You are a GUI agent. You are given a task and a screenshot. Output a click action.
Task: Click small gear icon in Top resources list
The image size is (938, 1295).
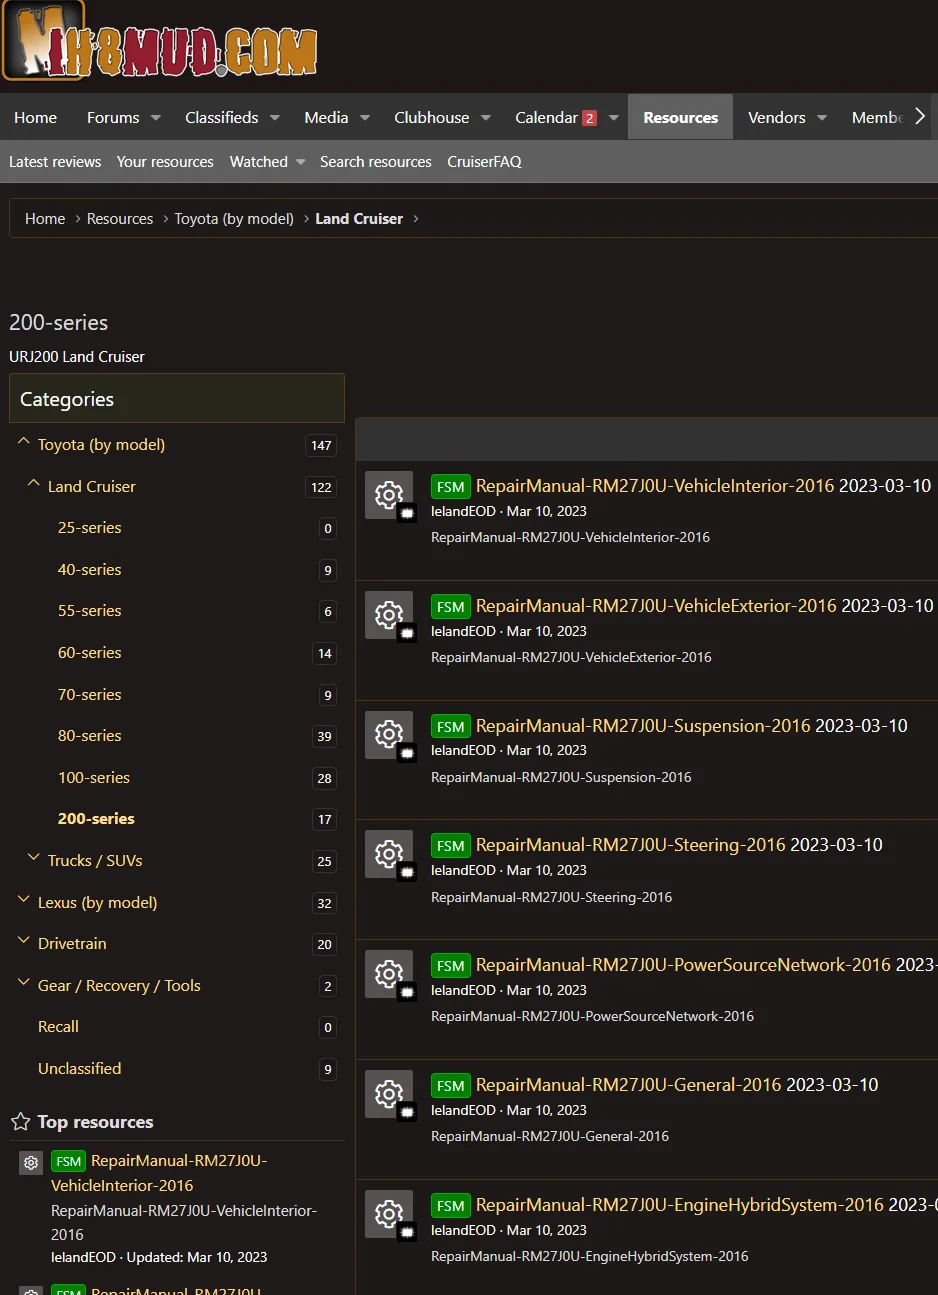point(31,1163)
